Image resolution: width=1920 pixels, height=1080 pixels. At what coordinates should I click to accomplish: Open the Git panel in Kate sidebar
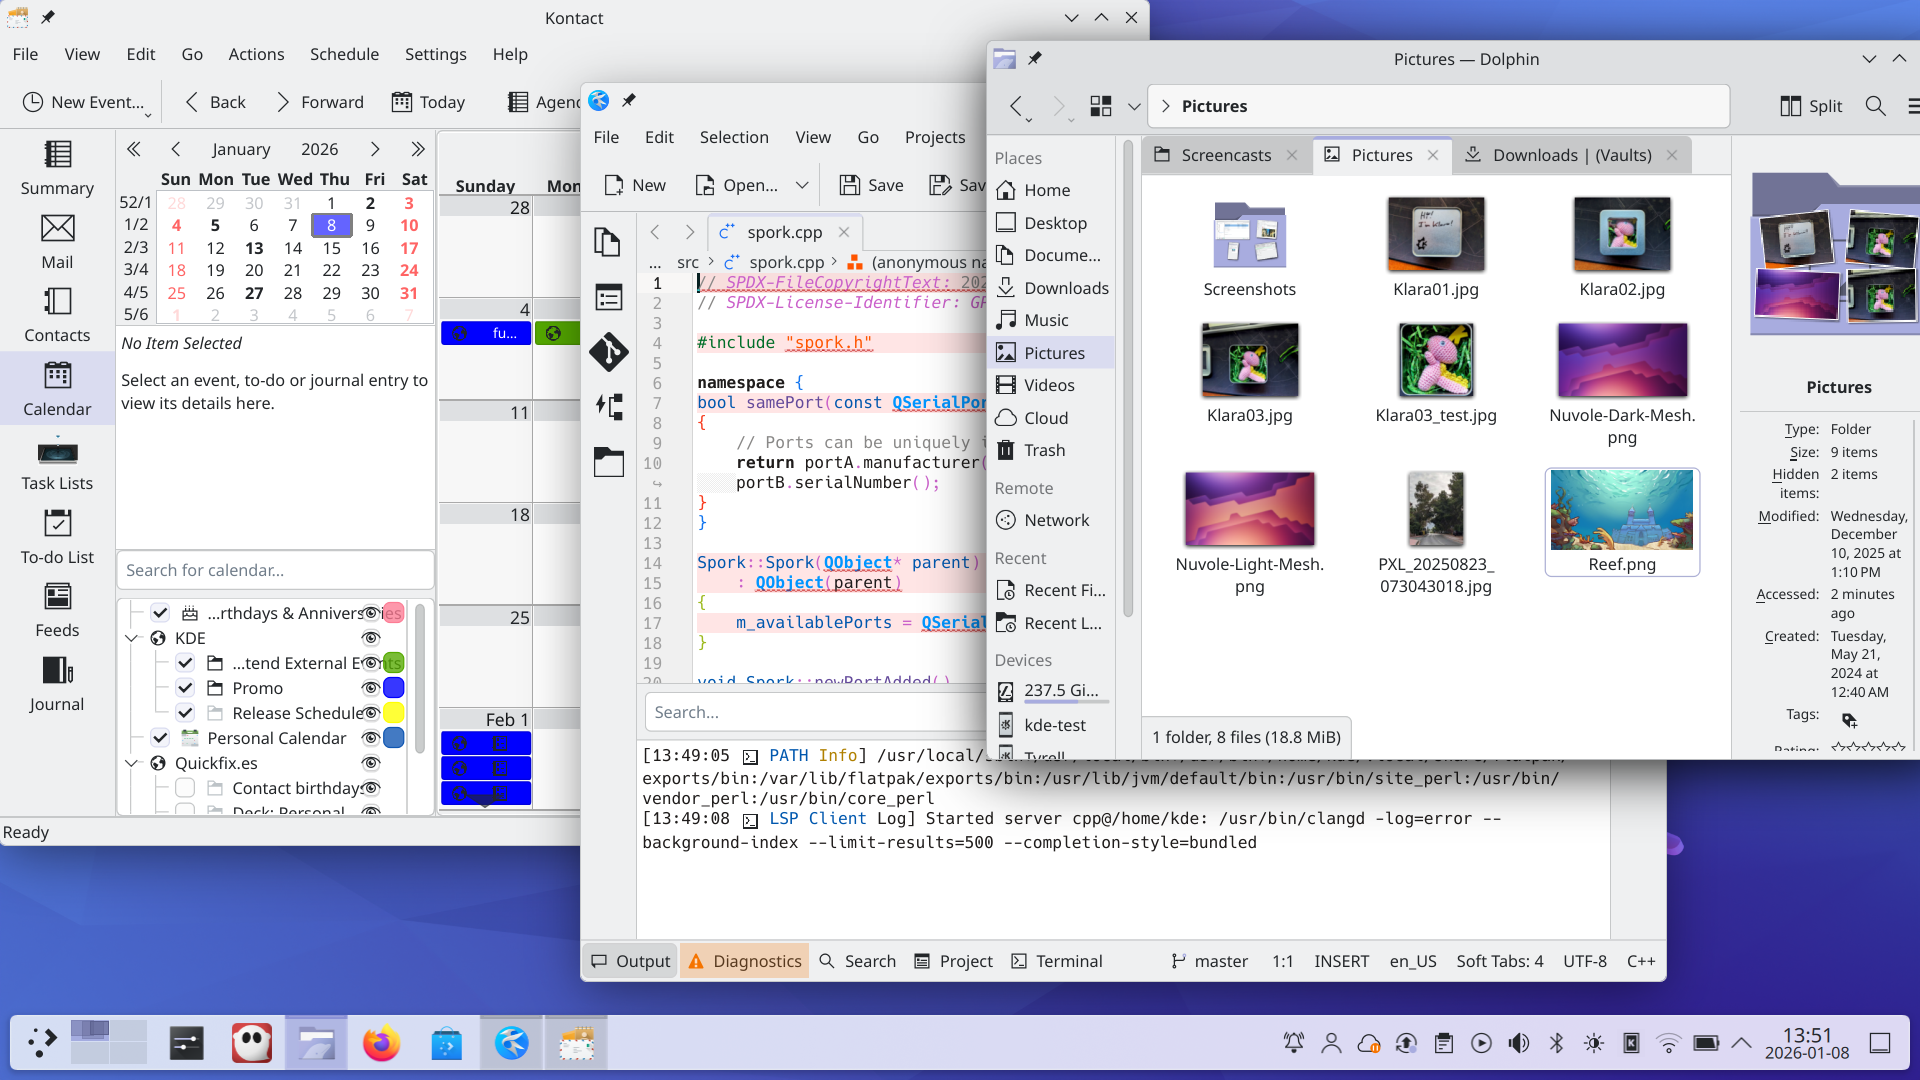(608, 352)
